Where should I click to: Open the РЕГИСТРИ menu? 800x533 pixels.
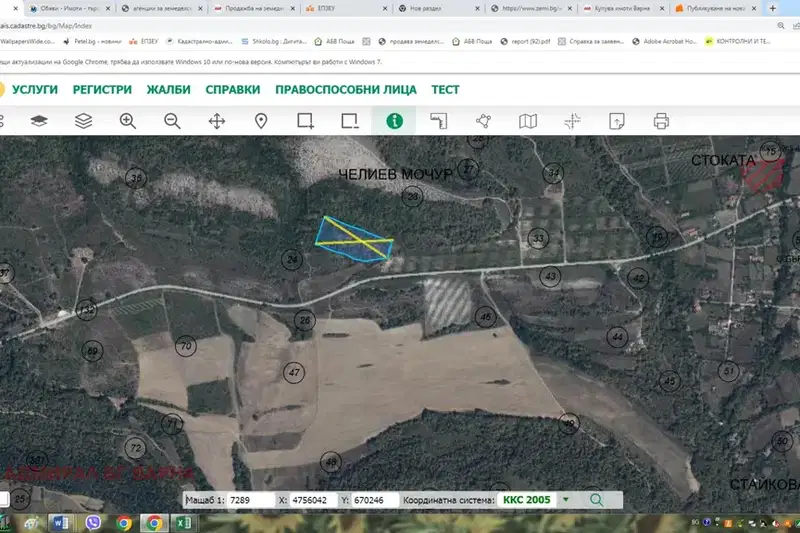click(x=102, y=90)
